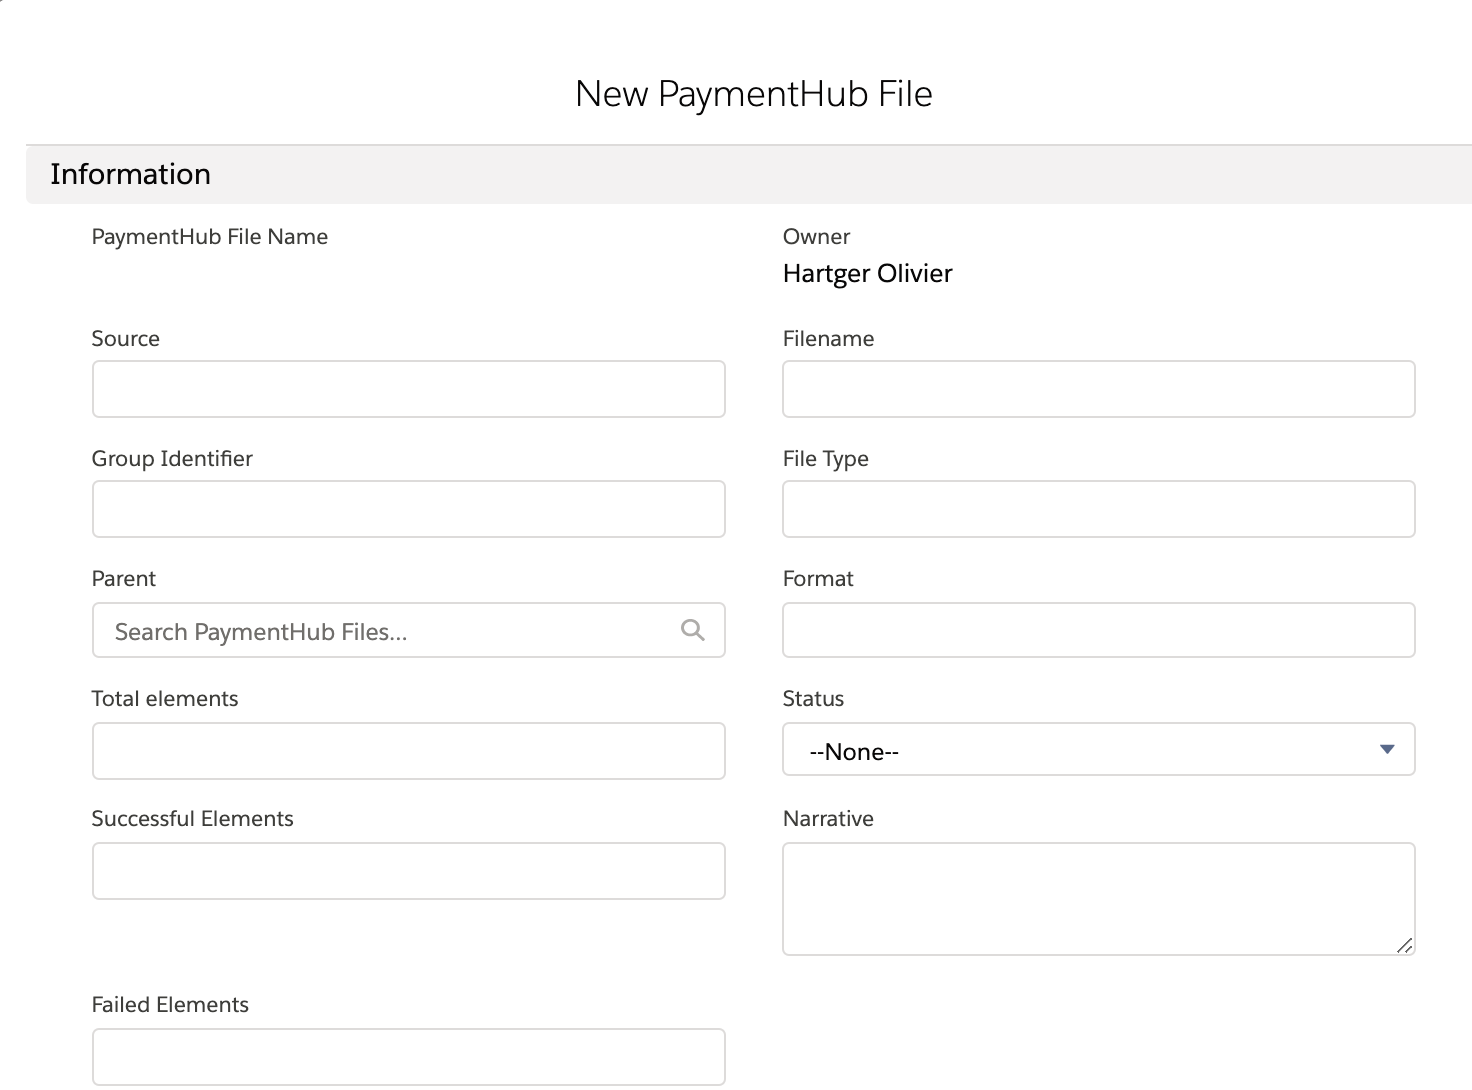Click the Failed Elements input box
1472x1090 pixels.
coord(408,1056)
